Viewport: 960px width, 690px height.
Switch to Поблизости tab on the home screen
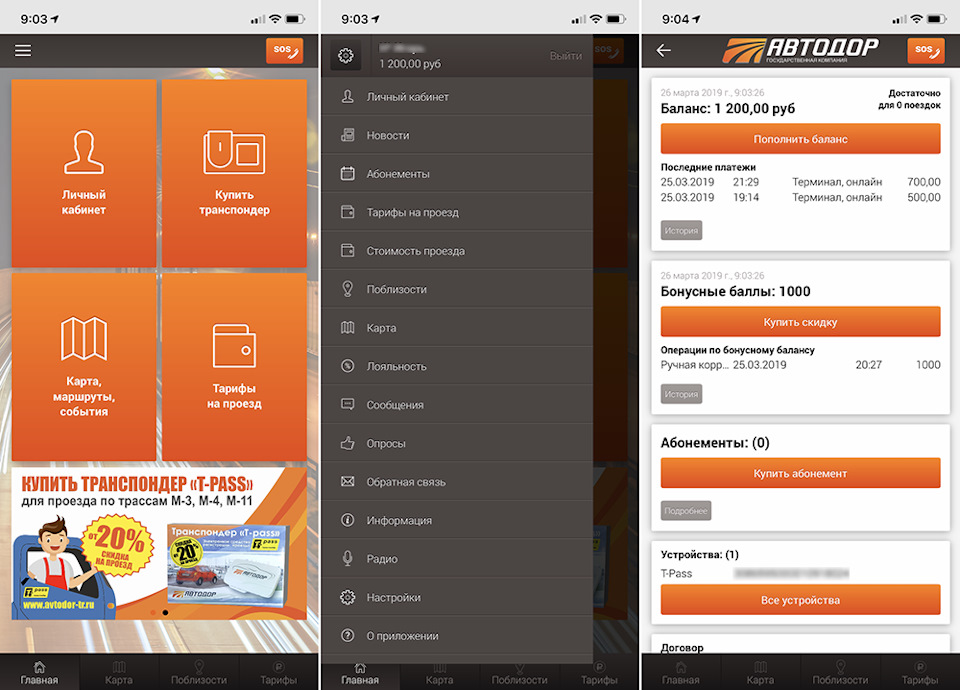pos(199,673)
